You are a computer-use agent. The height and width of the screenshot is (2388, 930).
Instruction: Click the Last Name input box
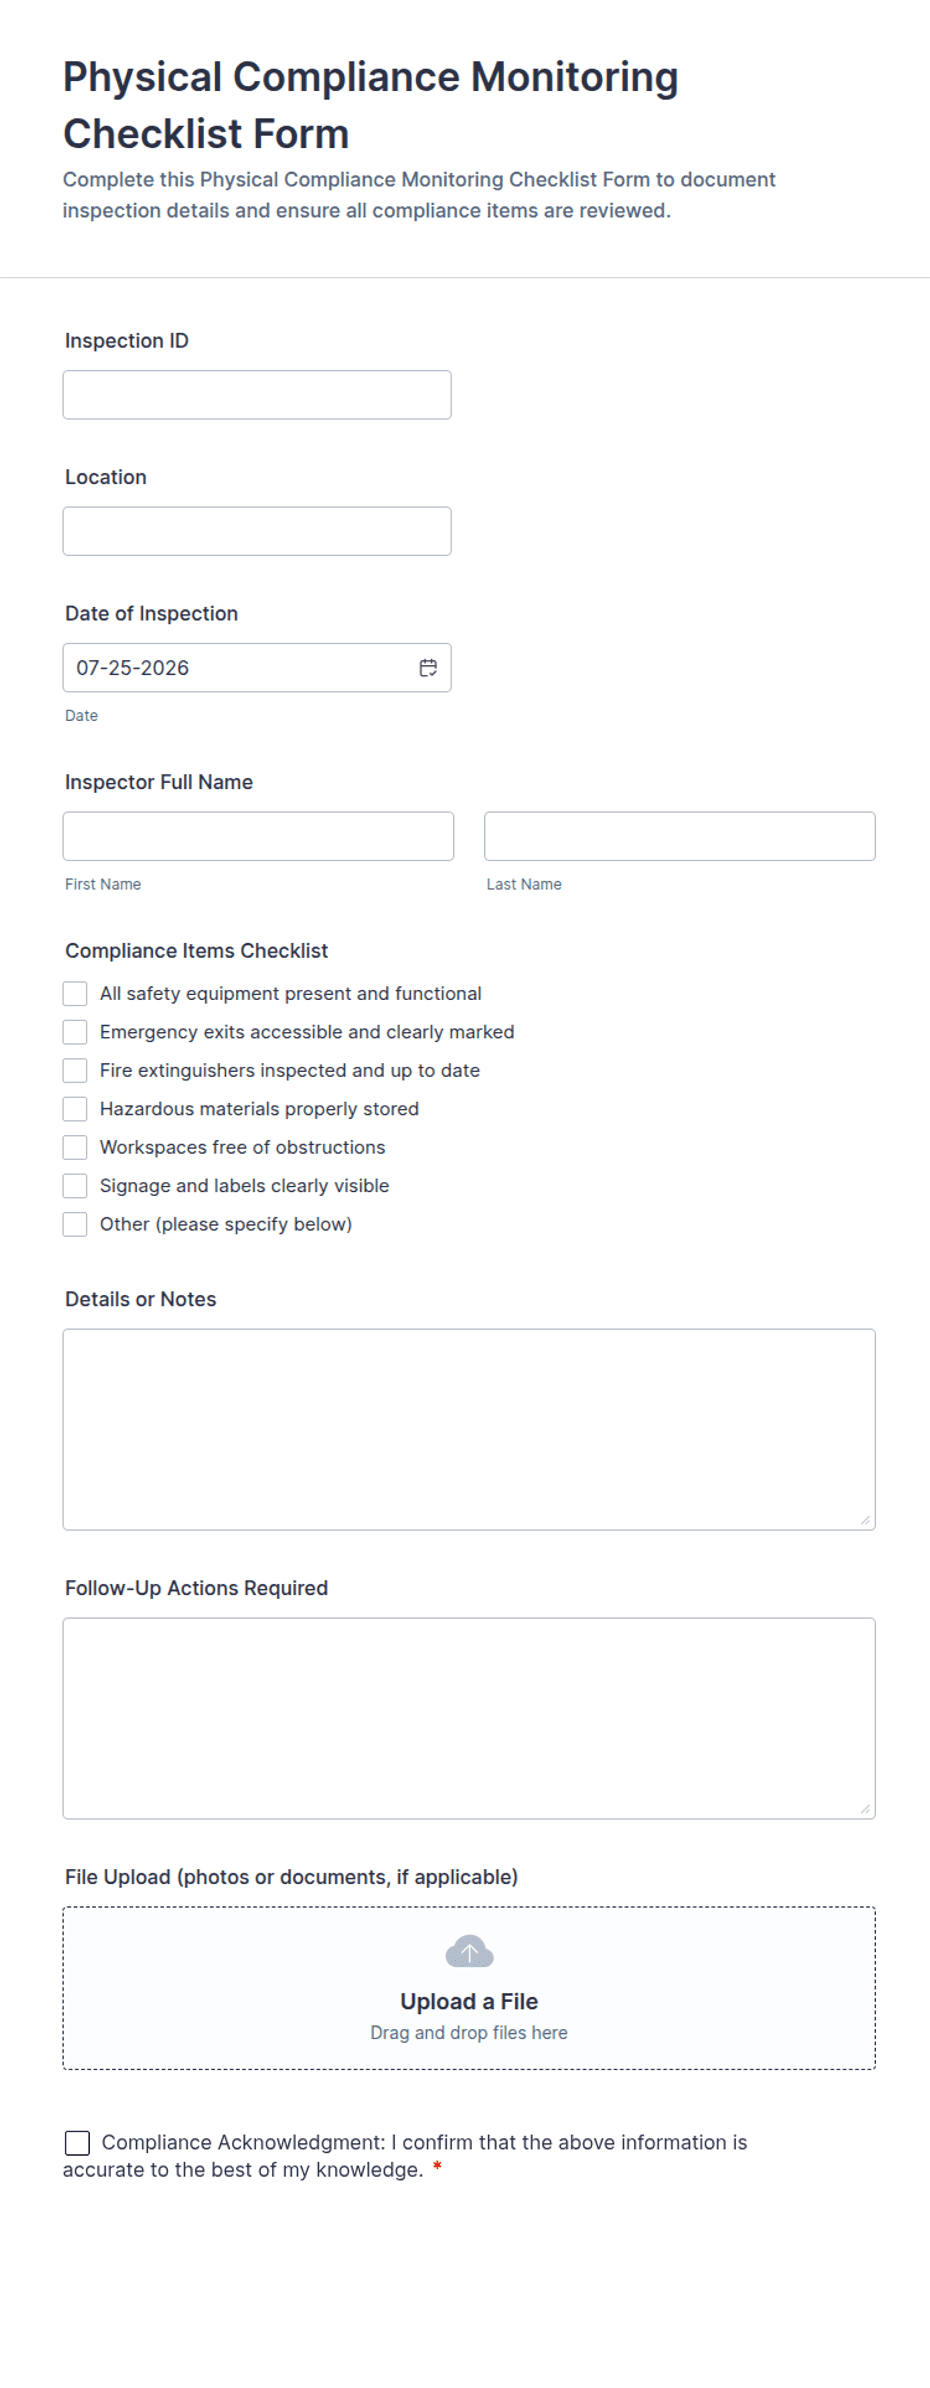(x=680, y=836)
